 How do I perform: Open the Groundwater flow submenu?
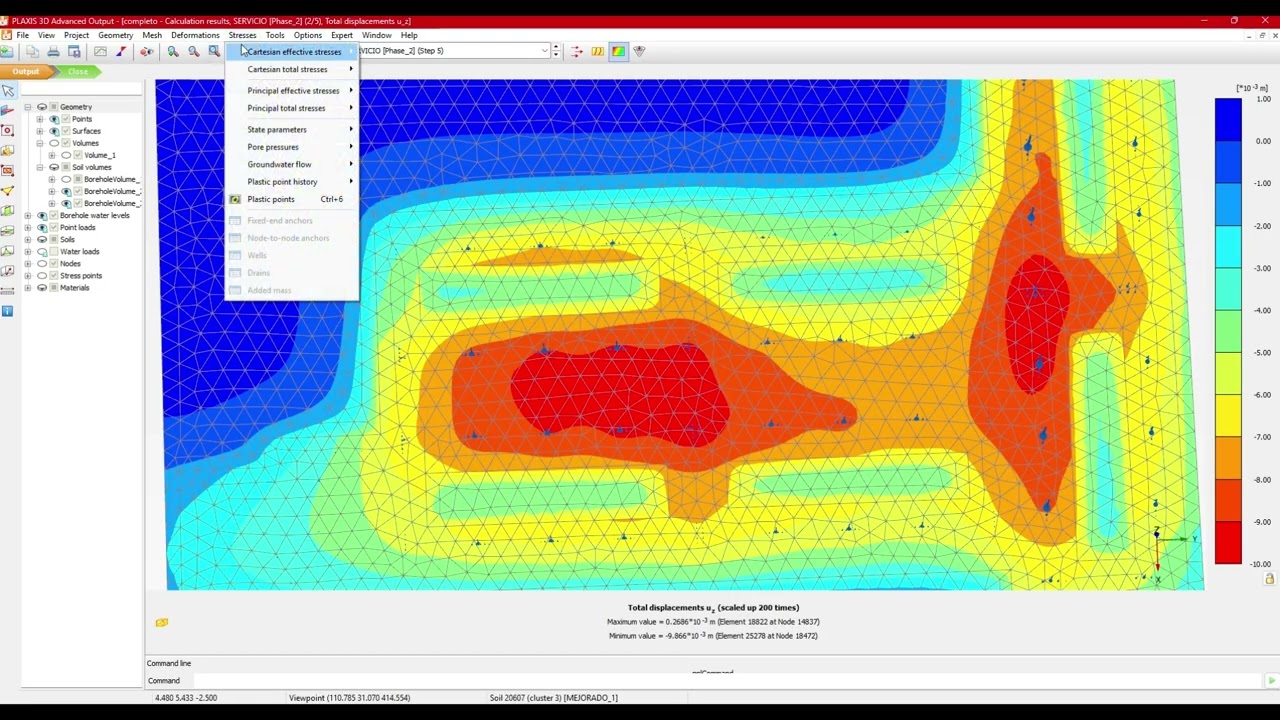coord(291,164)
